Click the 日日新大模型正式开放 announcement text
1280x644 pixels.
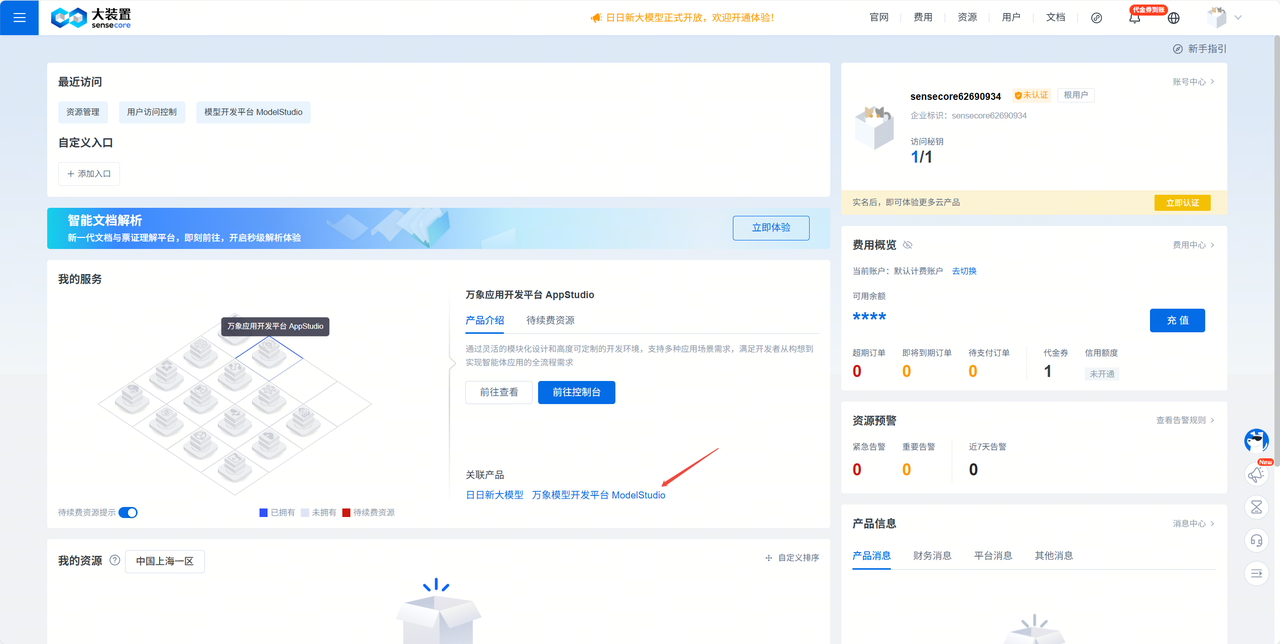coord(689,18)
